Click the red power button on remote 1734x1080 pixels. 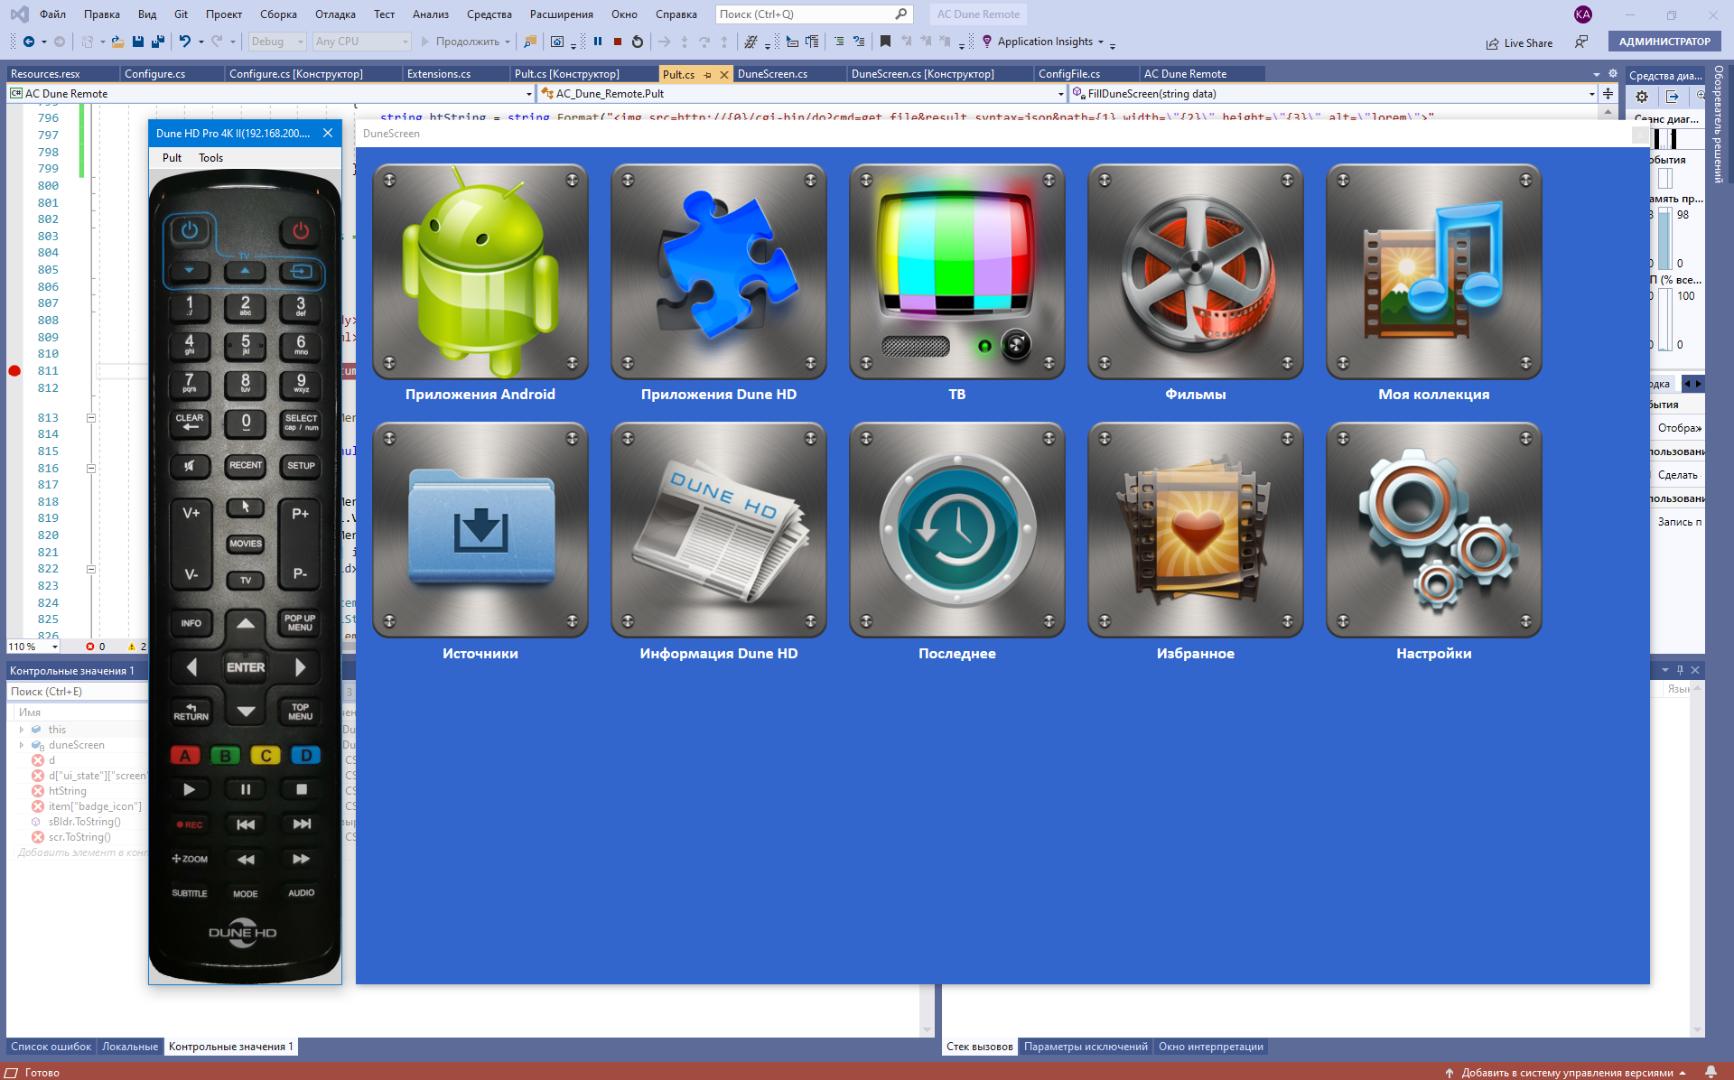click(x=301, y=231)
